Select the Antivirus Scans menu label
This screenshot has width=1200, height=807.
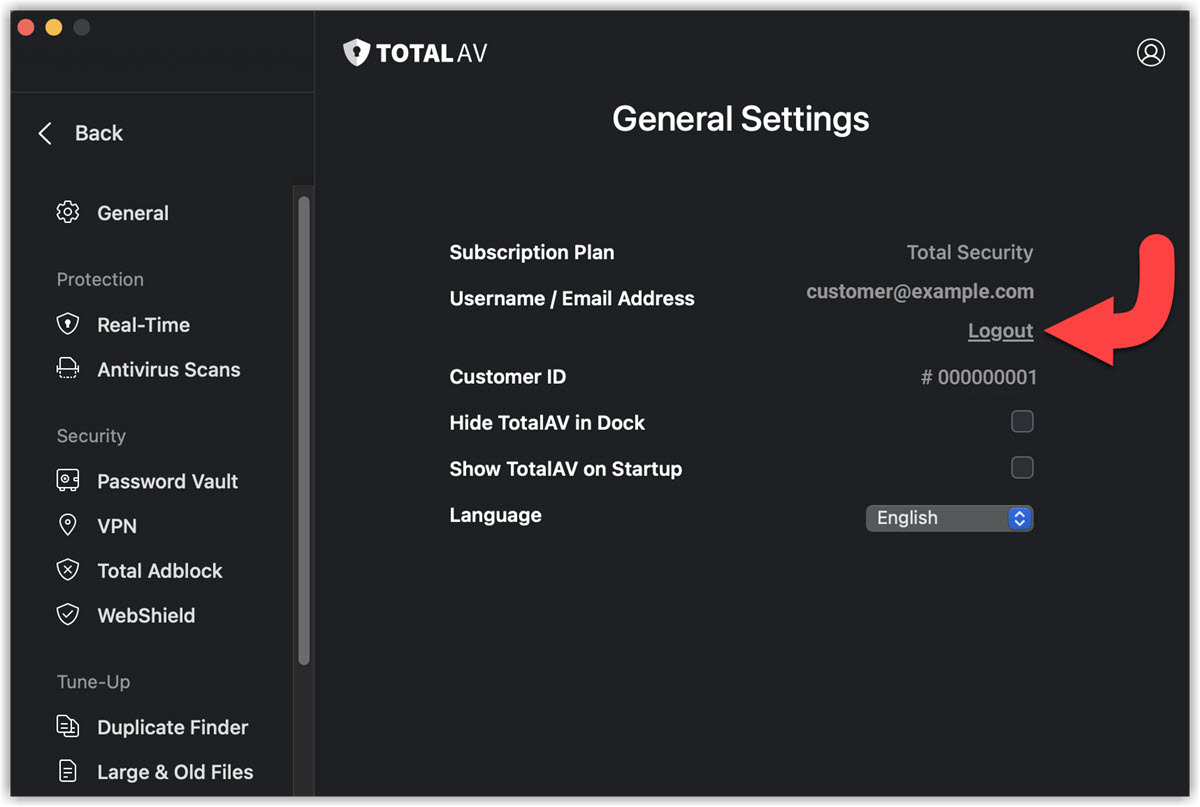(x=169, y=370)
